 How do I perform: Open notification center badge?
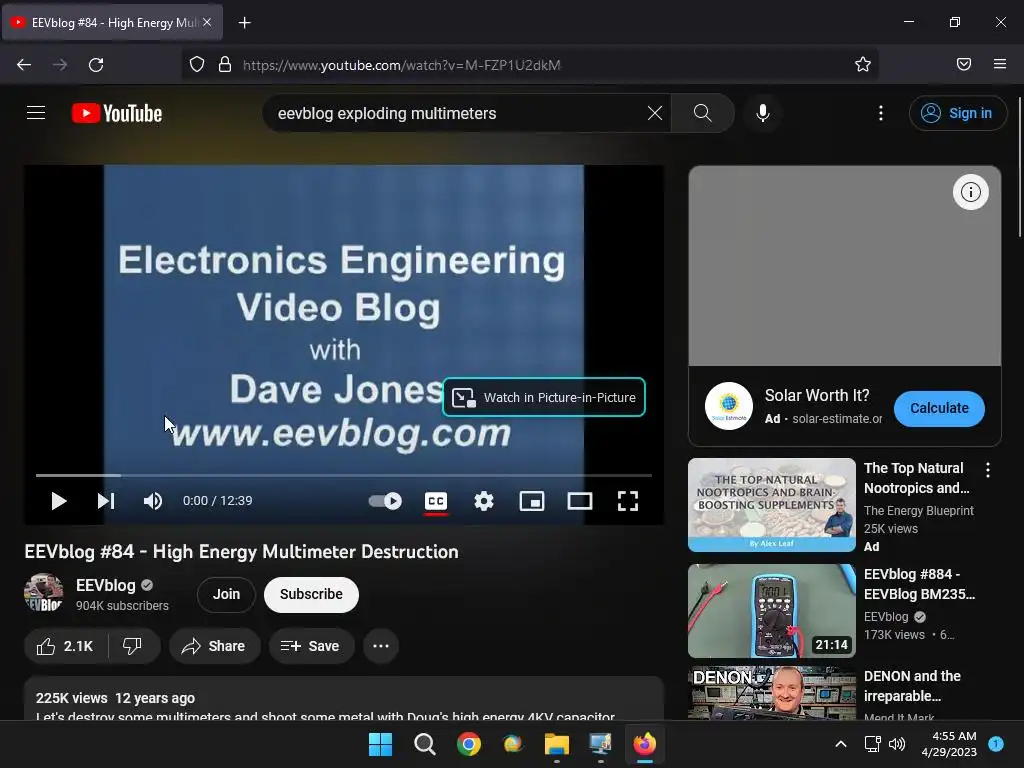coord(996,743)
